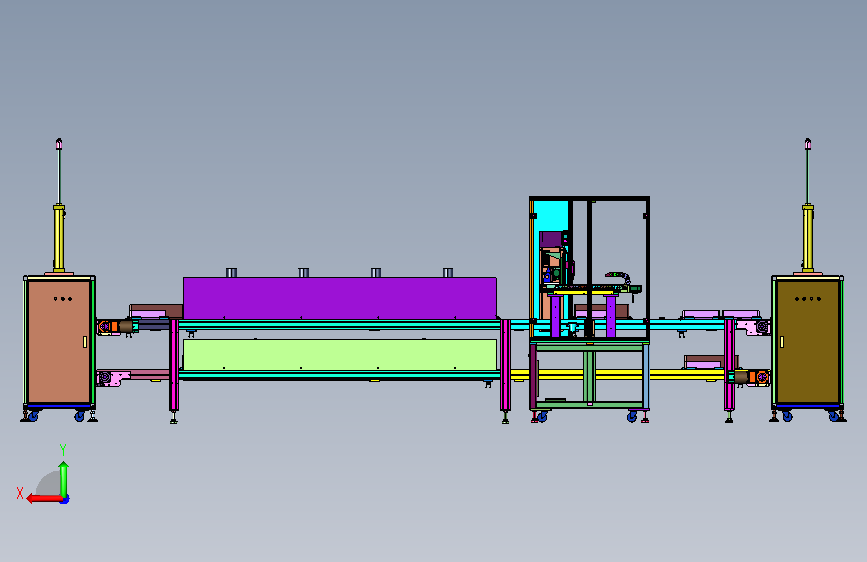Image resolution: width=867 pixels, height=562 pixels.
Task: Click the red X axis arrow of the triad
Action: click(43, 499)
